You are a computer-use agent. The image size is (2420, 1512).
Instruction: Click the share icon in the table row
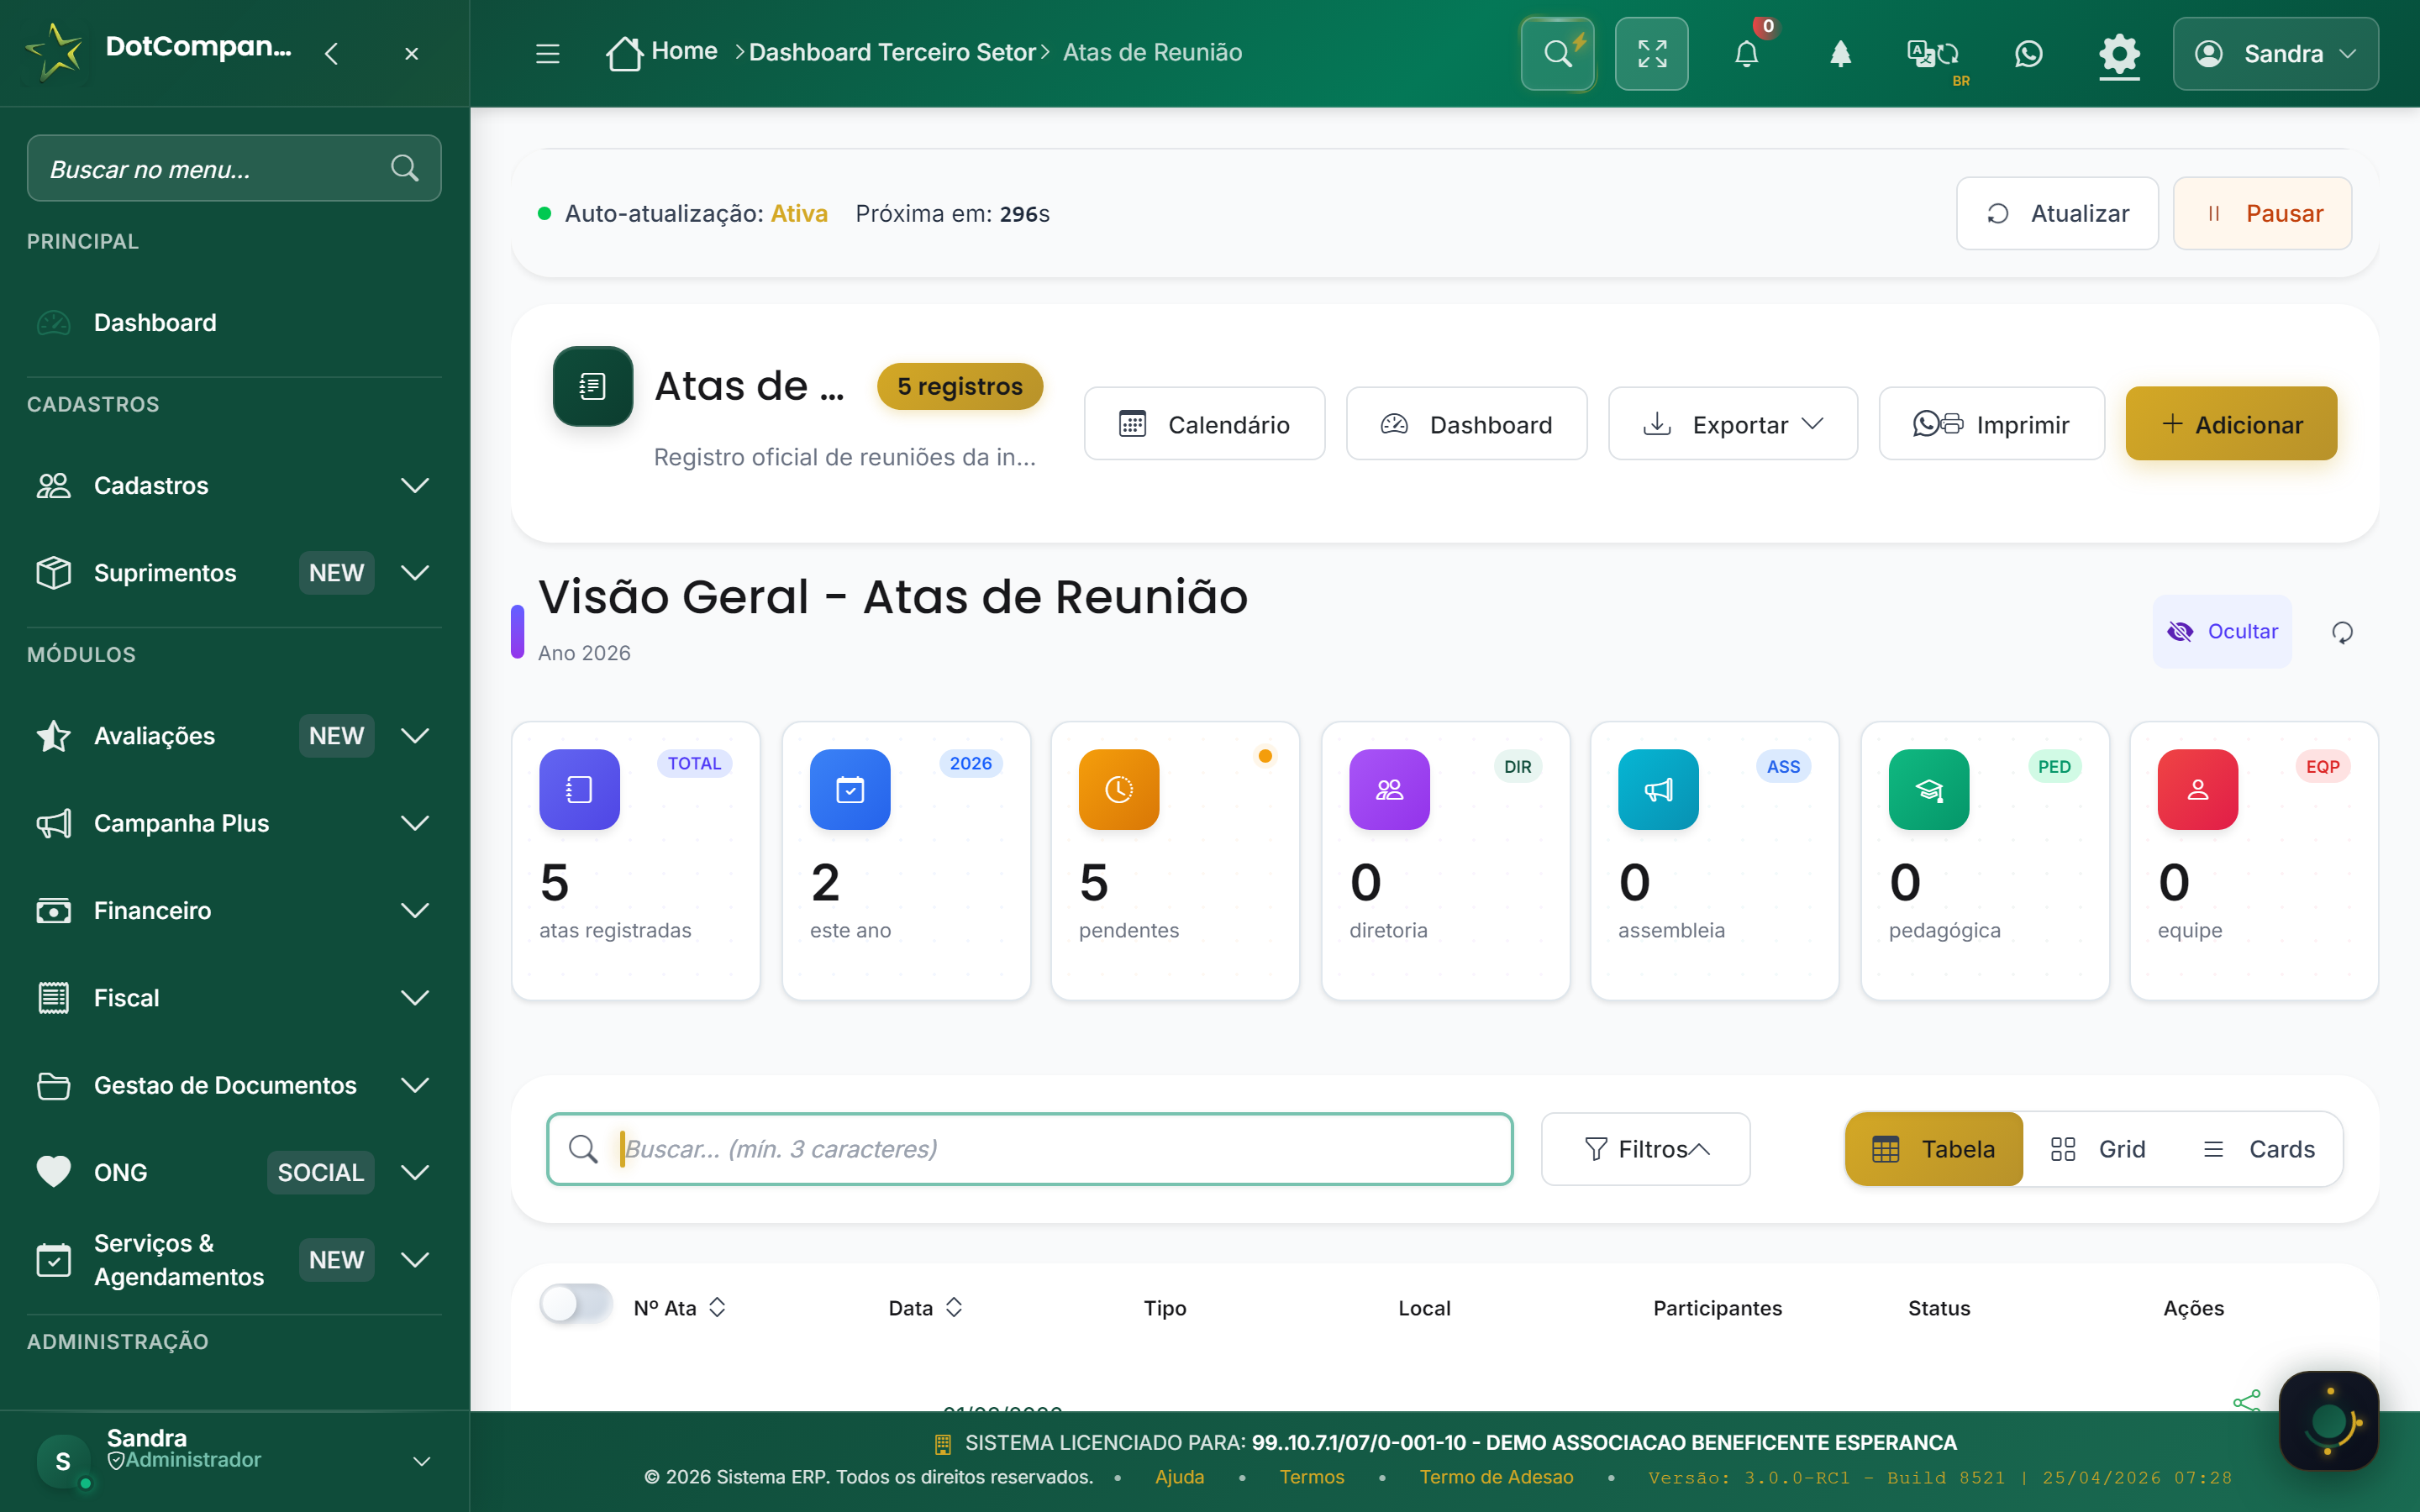point(2246,1400)
